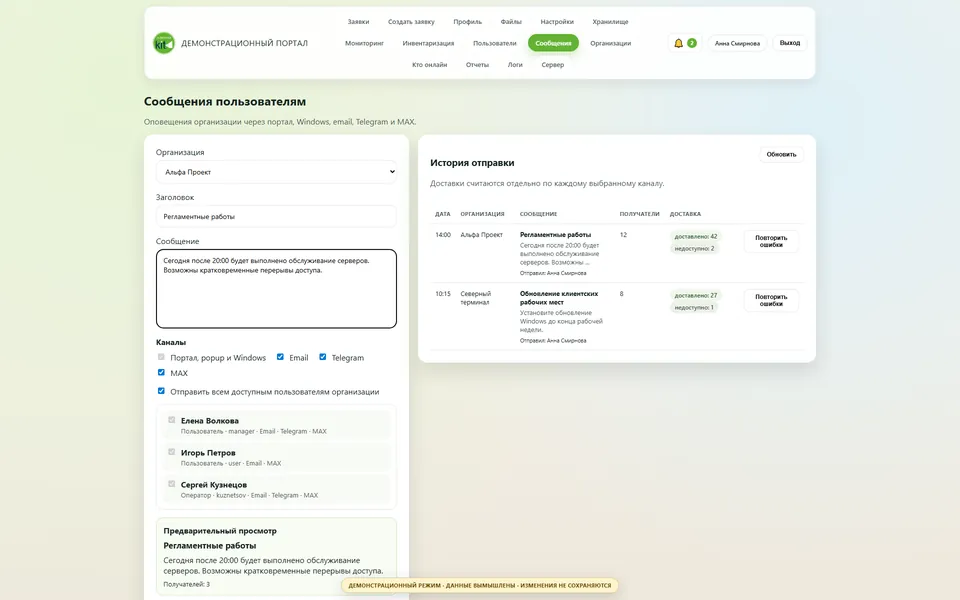Screen dimensions: 960x600
Task: Click the 14:00 time cell
Action: [x=443, y=234]
